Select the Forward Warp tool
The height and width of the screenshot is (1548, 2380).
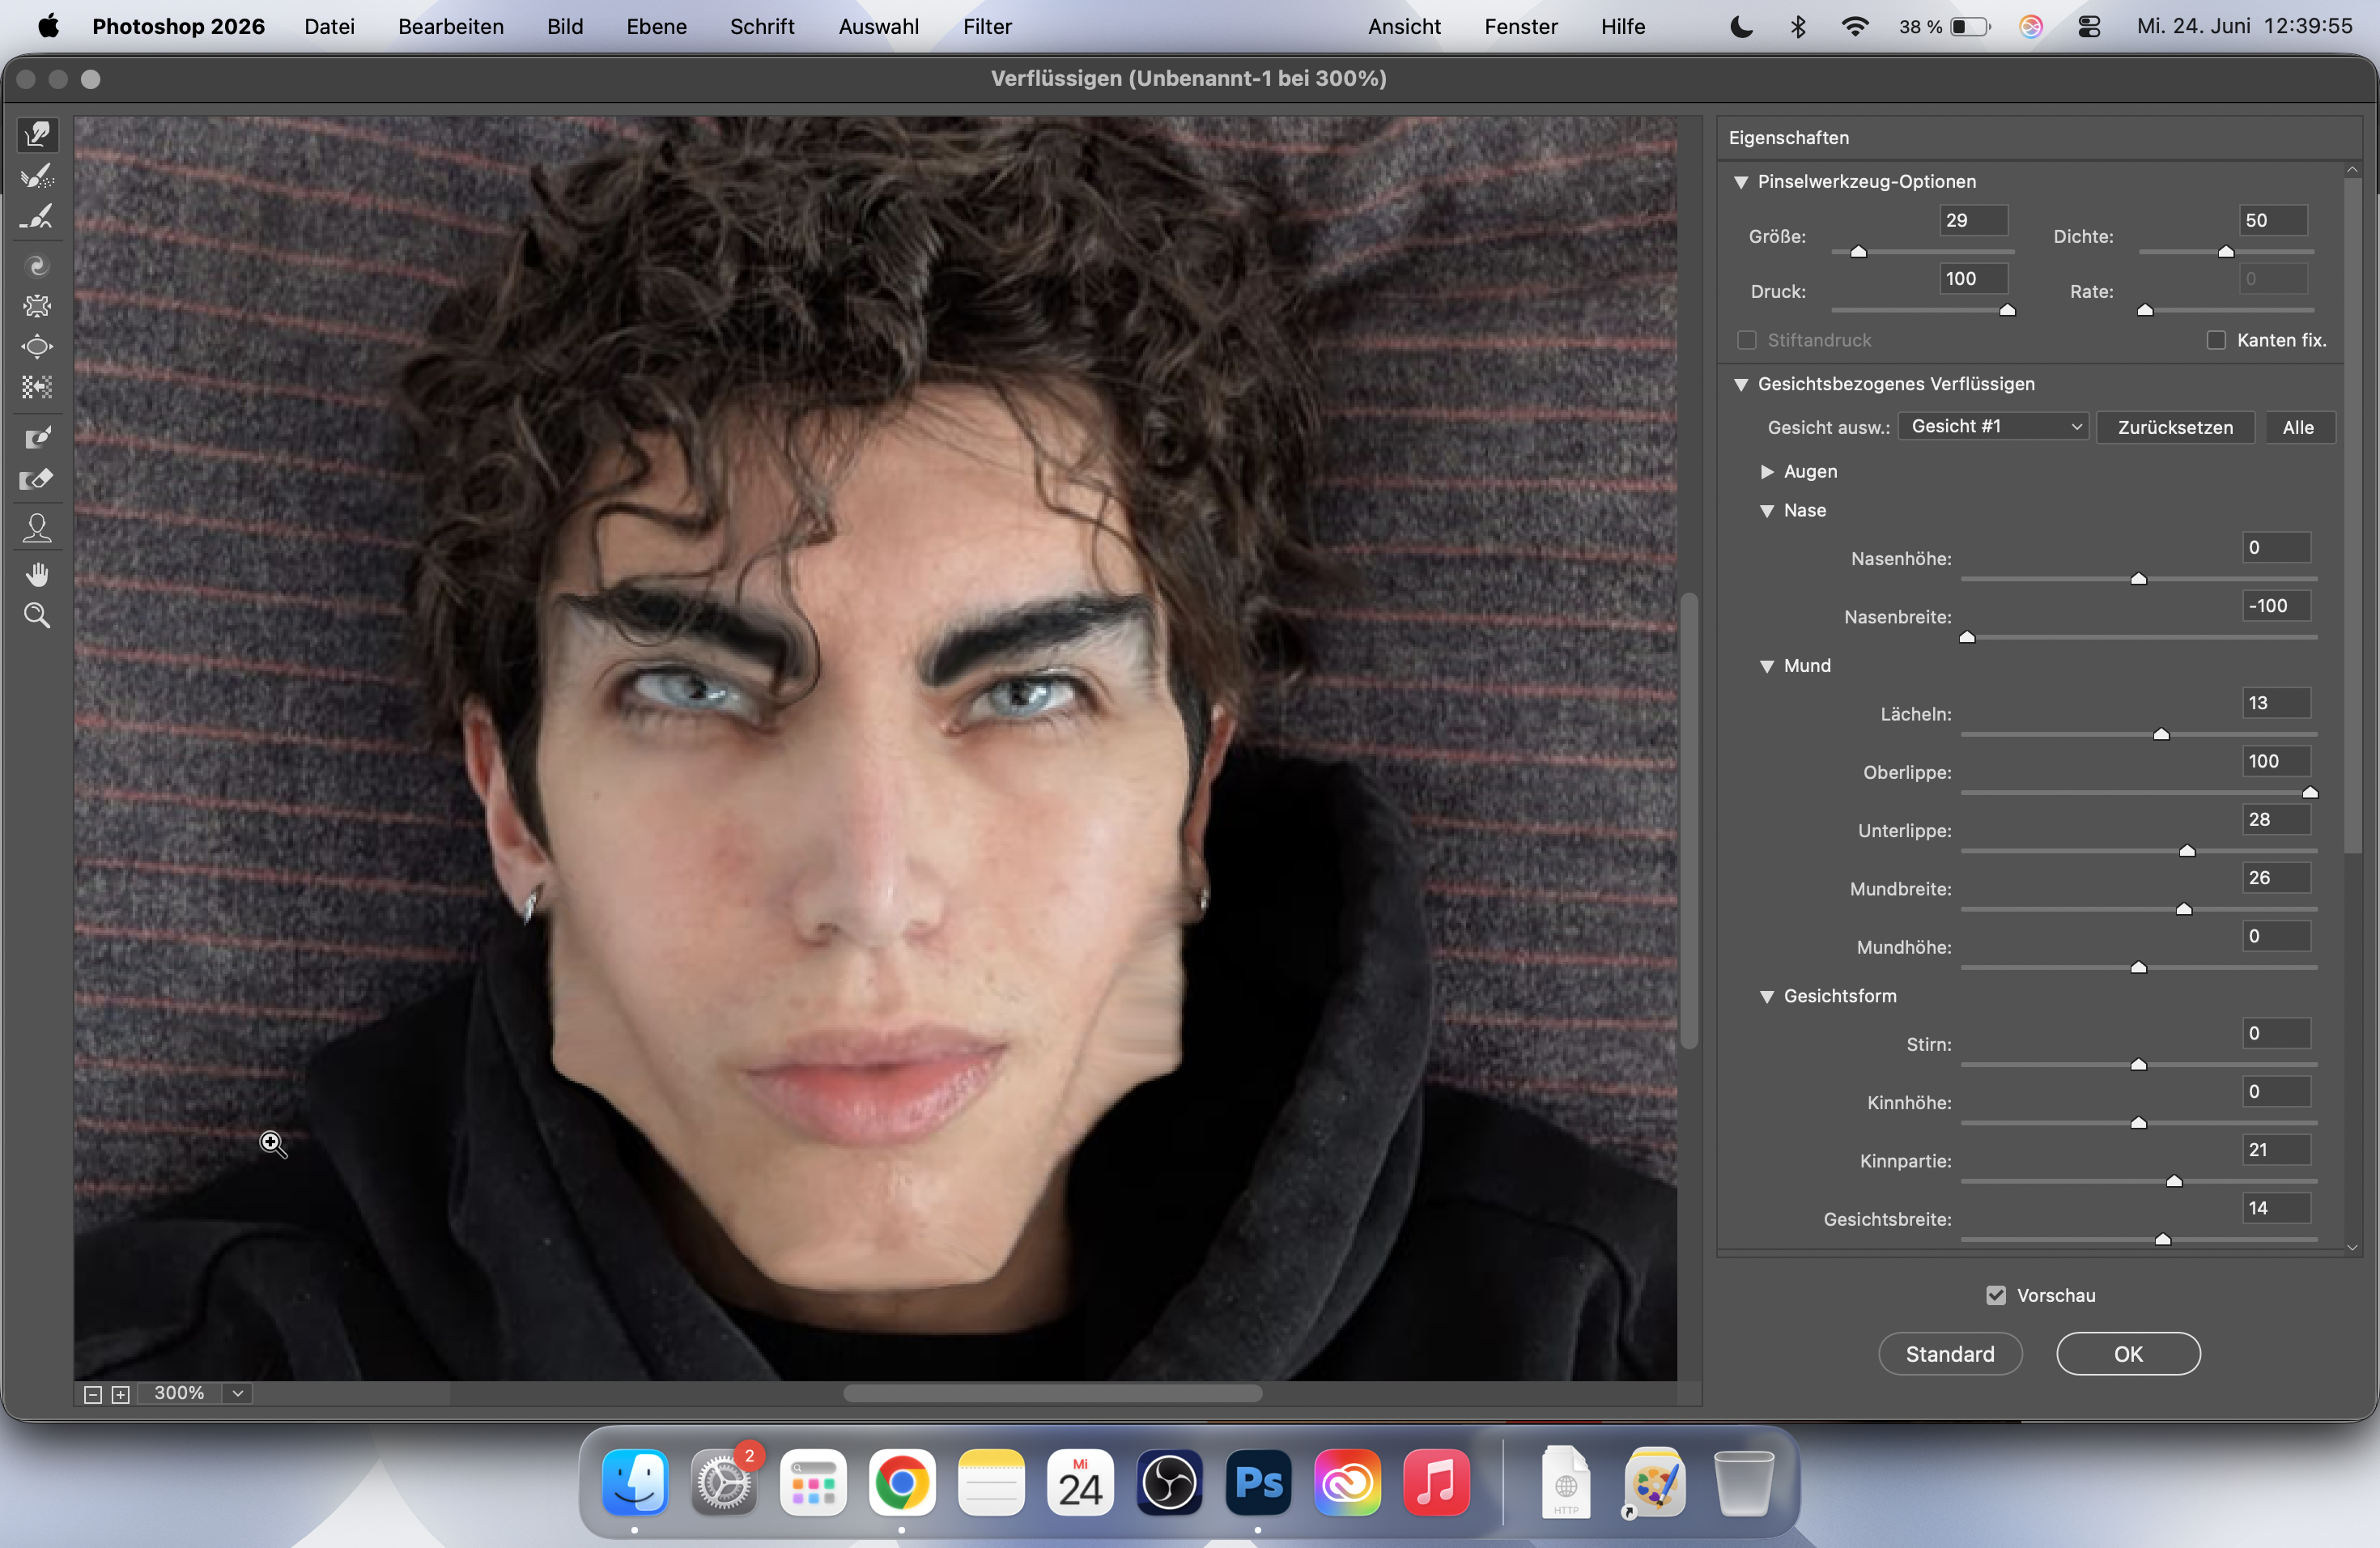[37, 134]
